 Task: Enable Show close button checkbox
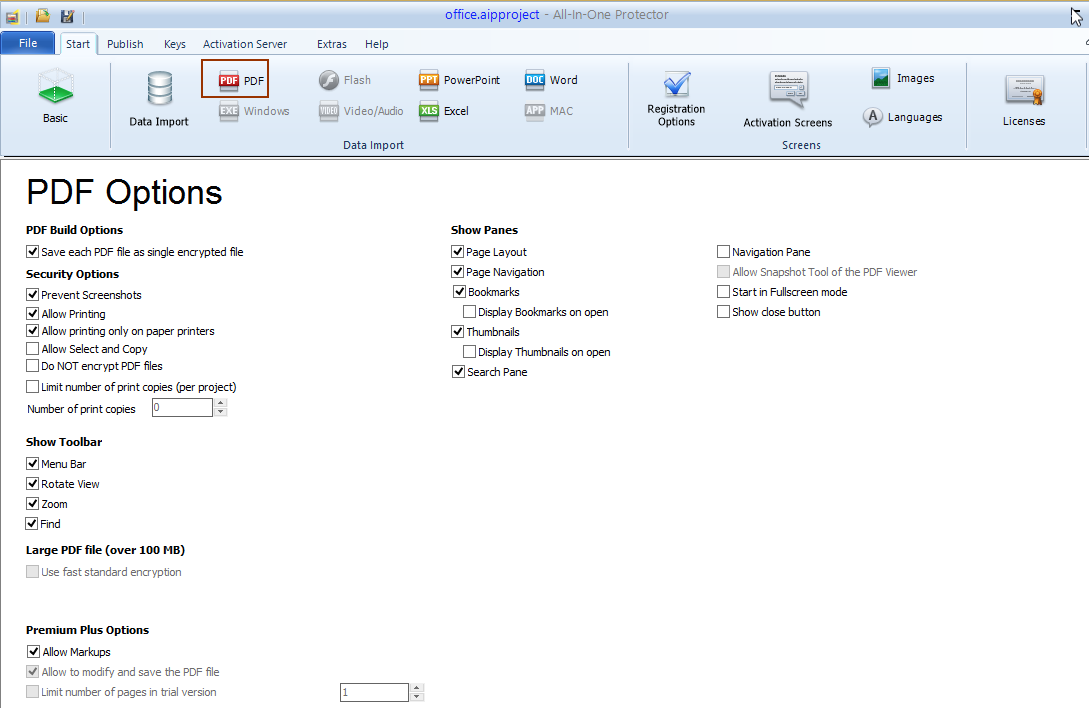[724, 312]
